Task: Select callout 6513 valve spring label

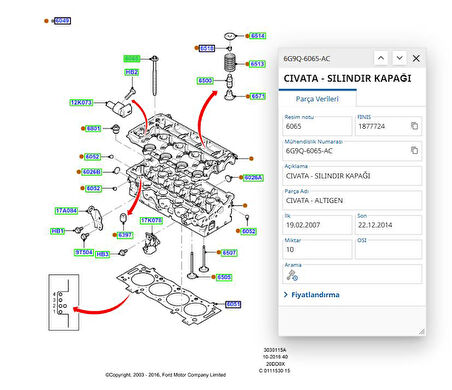Action: pyautogui.click(x=257, y=64)
